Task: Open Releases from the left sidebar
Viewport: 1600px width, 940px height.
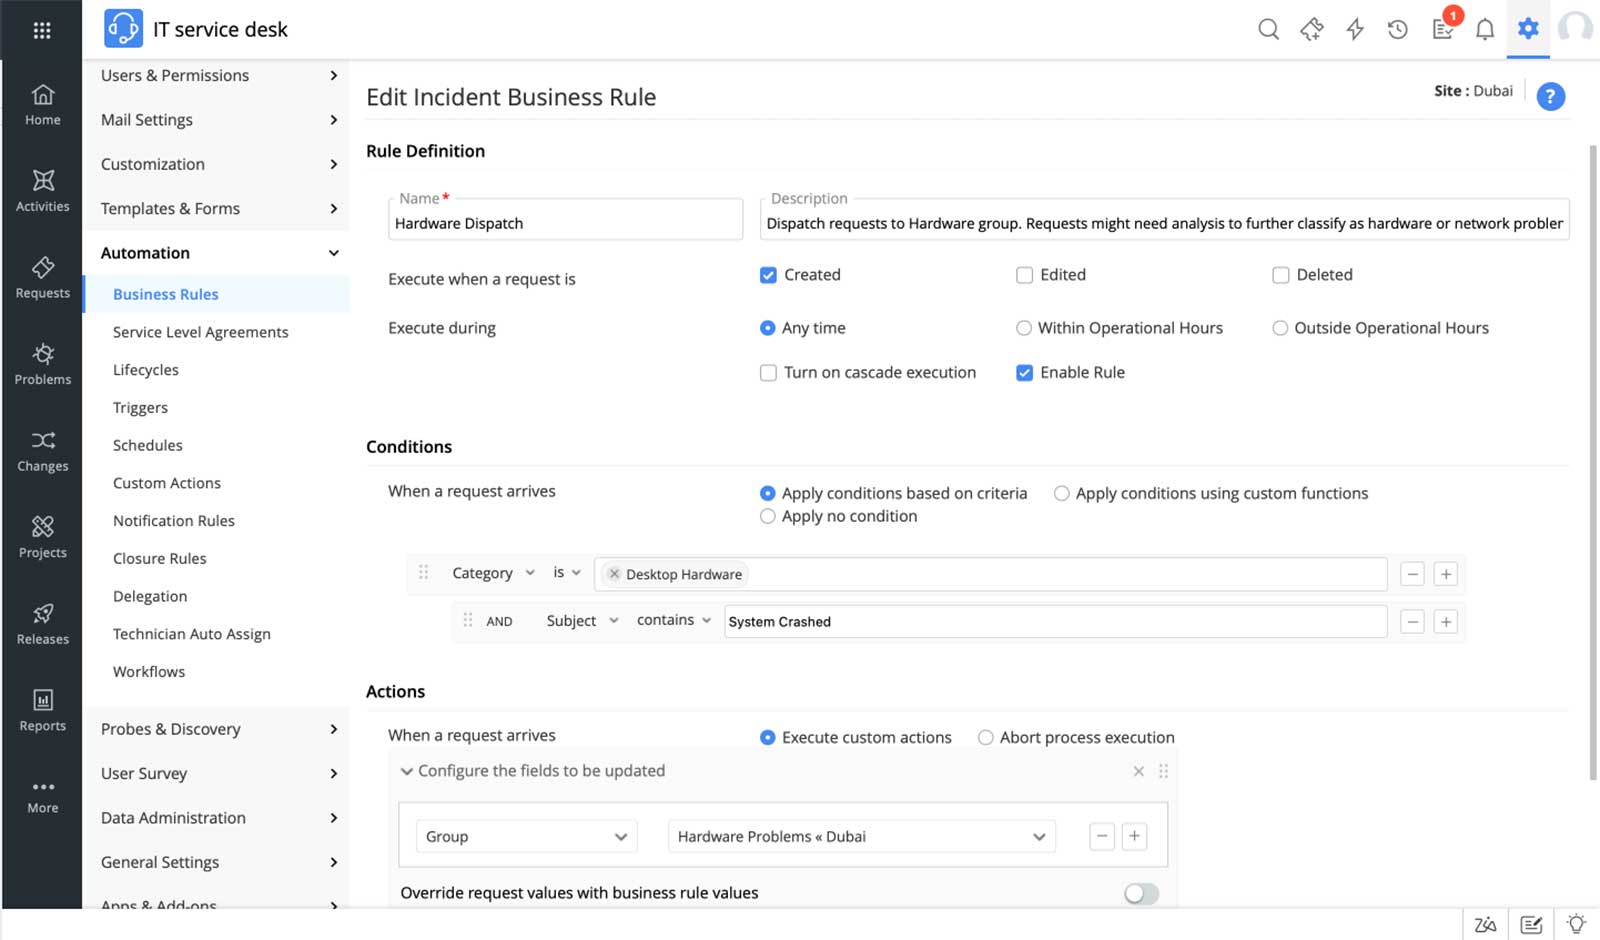Action: [x=42, y=624]
